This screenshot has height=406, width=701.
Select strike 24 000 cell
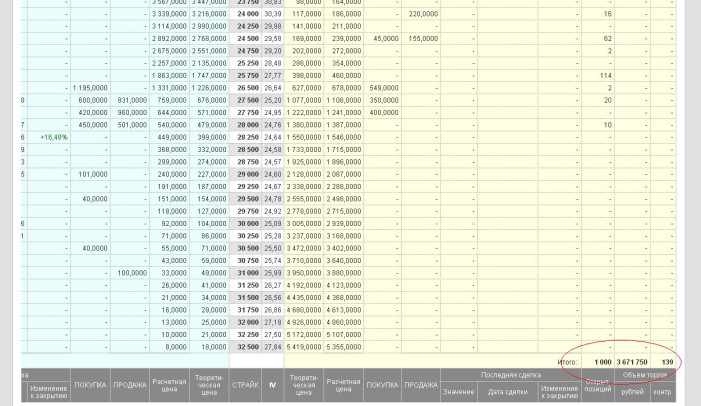tap(245, 14)
